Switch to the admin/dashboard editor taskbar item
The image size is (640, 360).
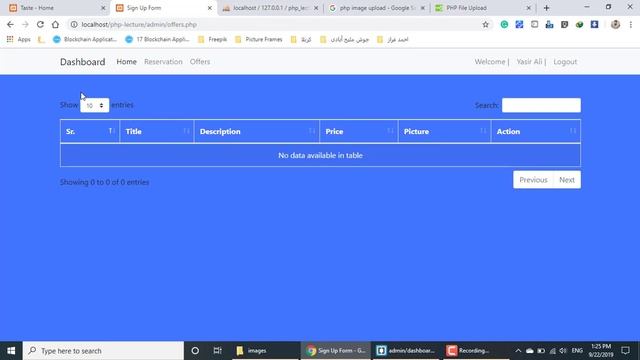click(x=406, y=351)
